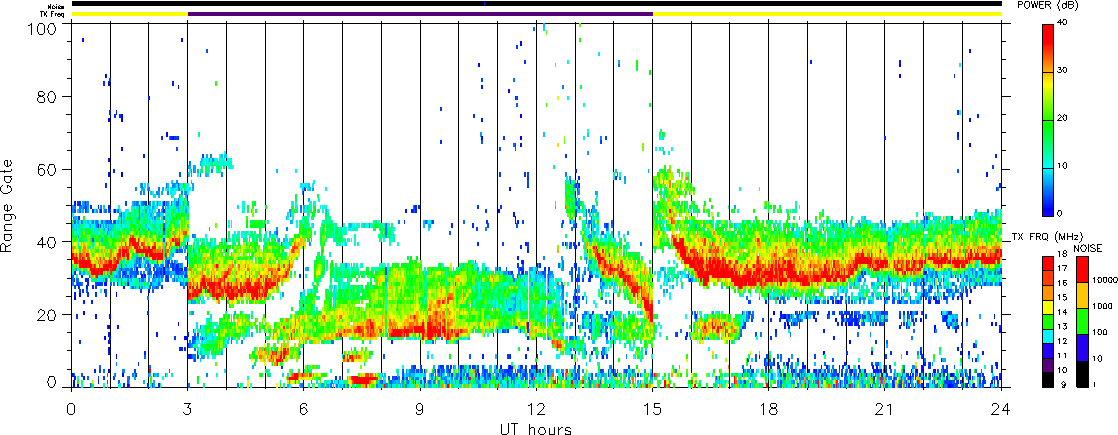Pick the orange swatch in the NOISE legend
Viewport: 1118px width, 435px height.
click(1084, 294)
